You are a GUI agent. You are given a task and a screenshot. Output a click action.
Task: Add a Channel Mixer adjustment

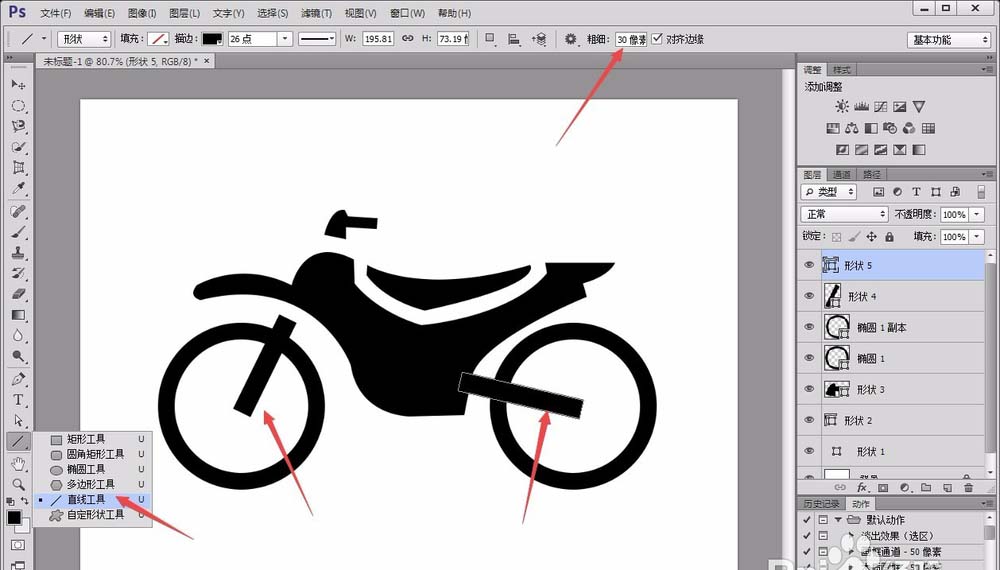tap(909, 128)
